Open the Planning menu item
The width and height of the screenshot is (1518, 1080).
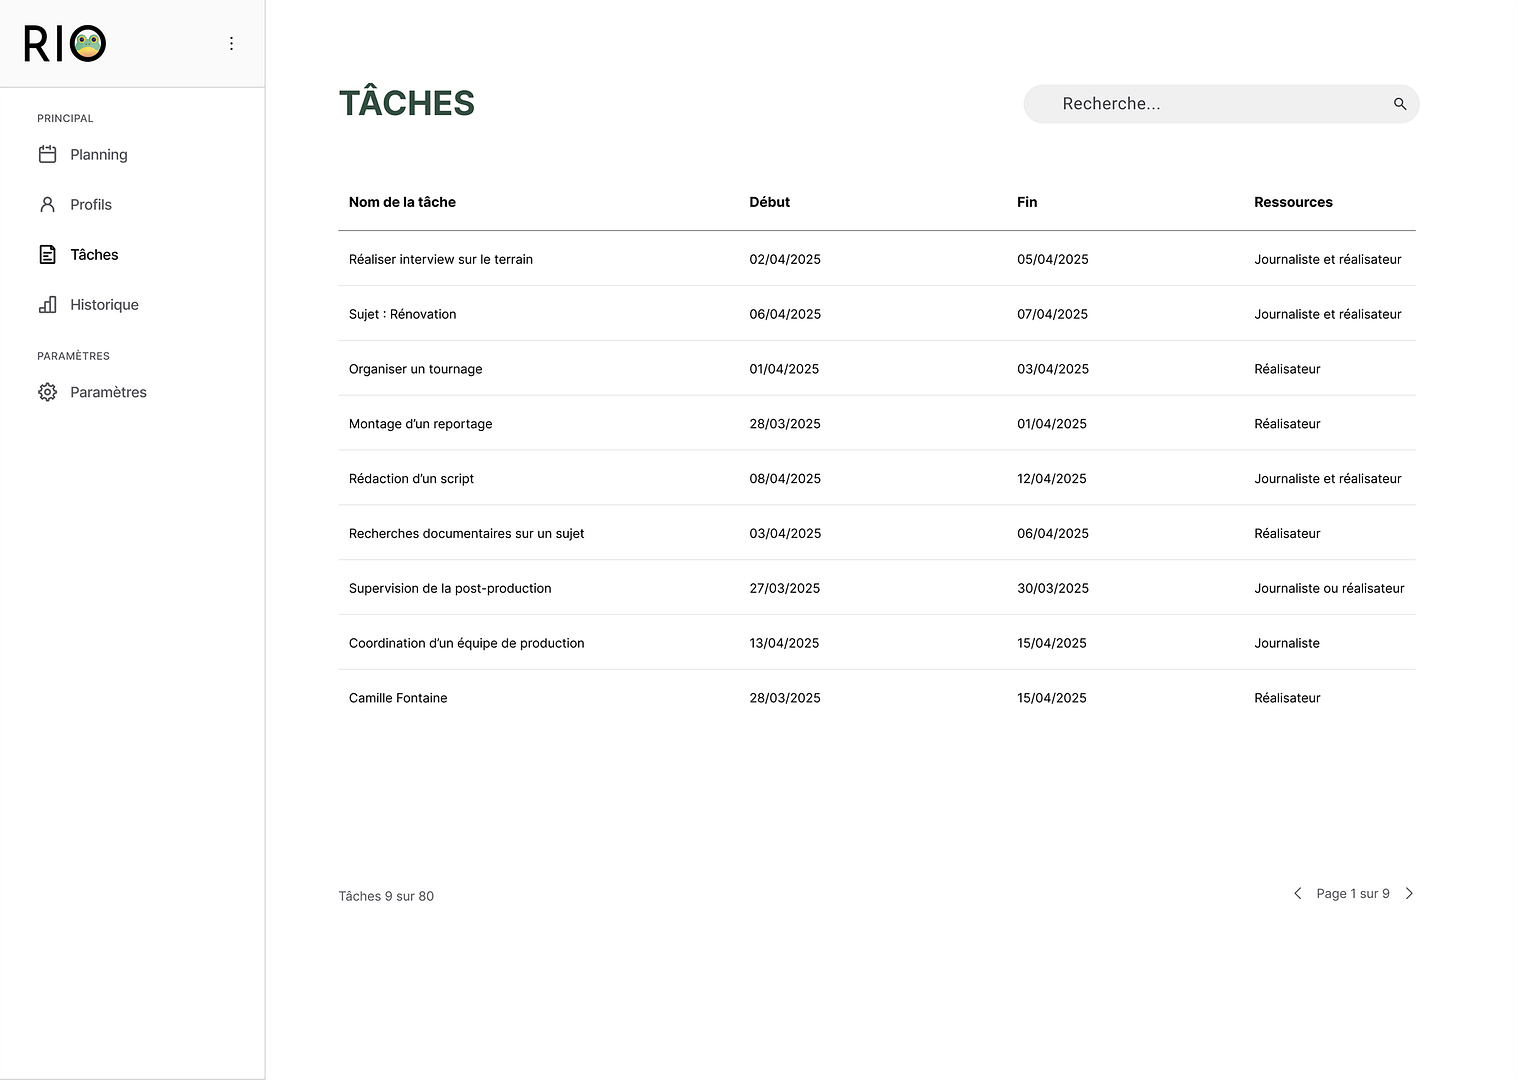(98, 155)
